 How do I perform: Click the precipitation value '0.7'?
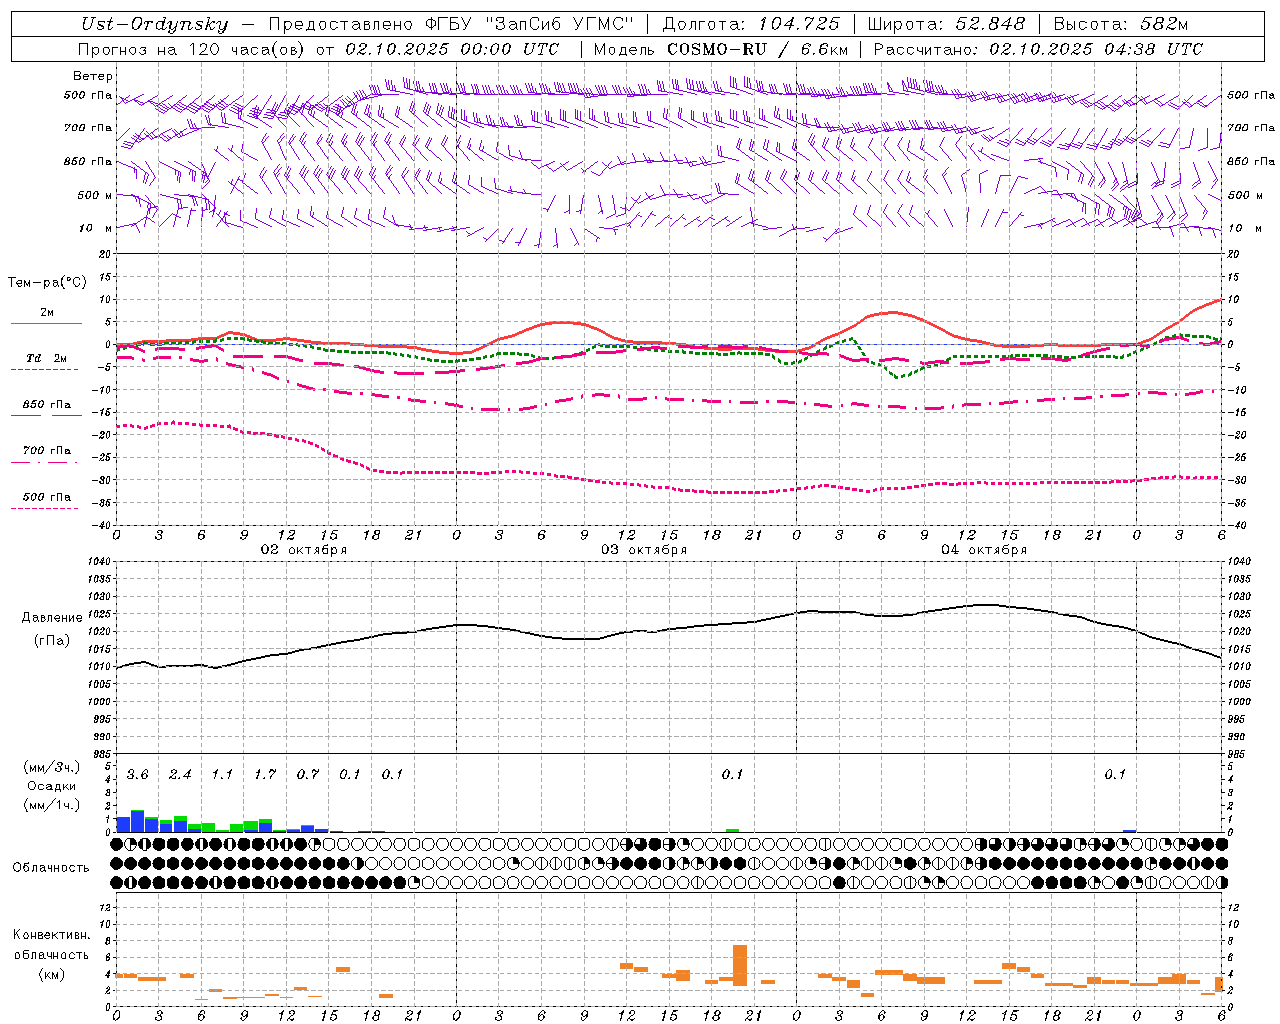click(308, 775)
